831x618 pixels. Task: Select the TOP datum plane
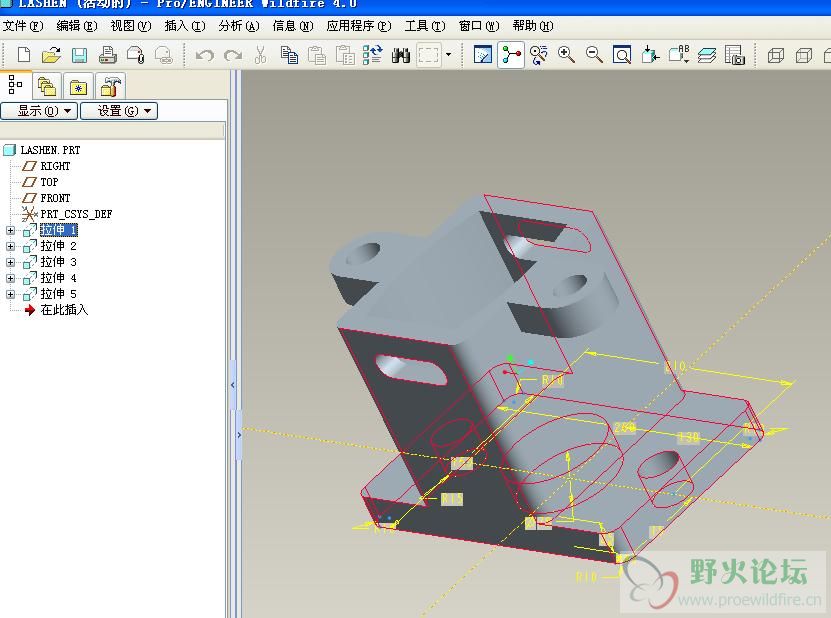49,182
